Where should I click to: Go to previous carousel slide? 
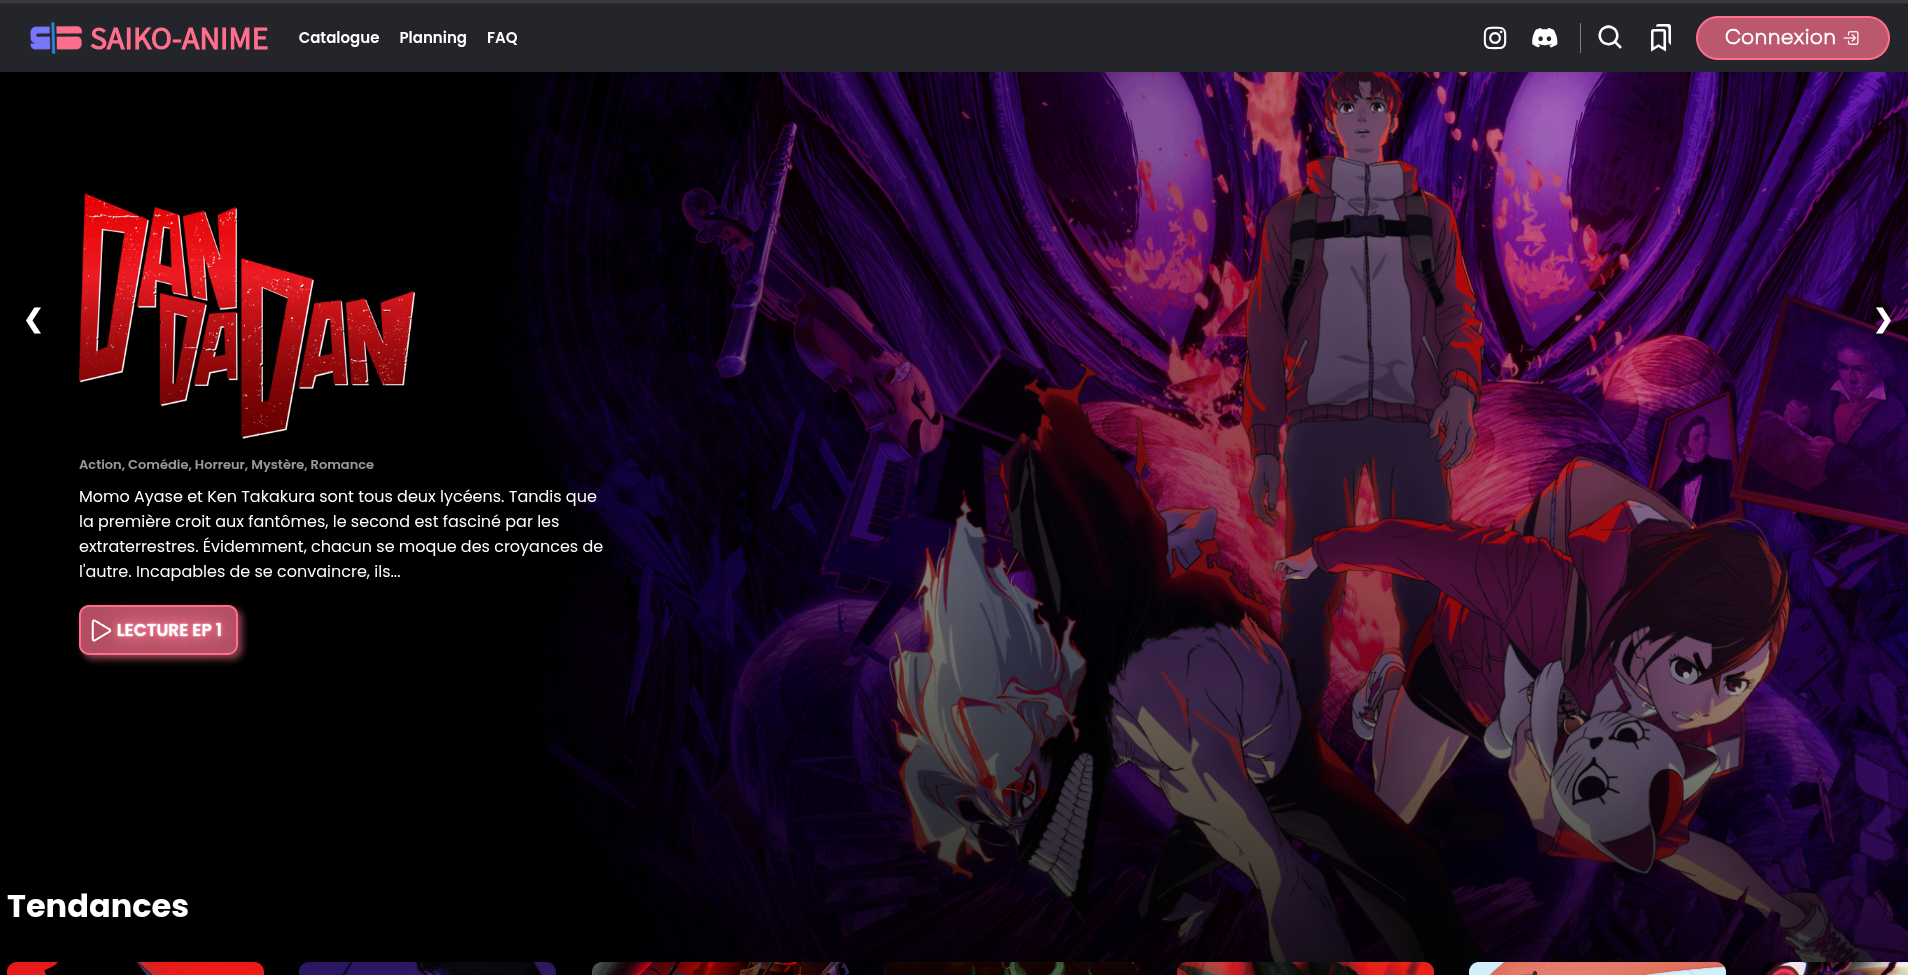tap(33, 320)
